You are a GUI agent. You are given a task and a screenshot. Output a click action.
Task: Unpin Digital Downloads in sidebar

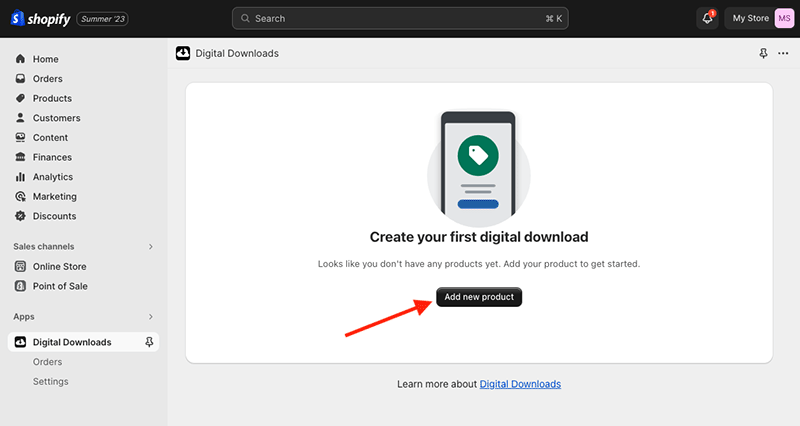[149, 342]
